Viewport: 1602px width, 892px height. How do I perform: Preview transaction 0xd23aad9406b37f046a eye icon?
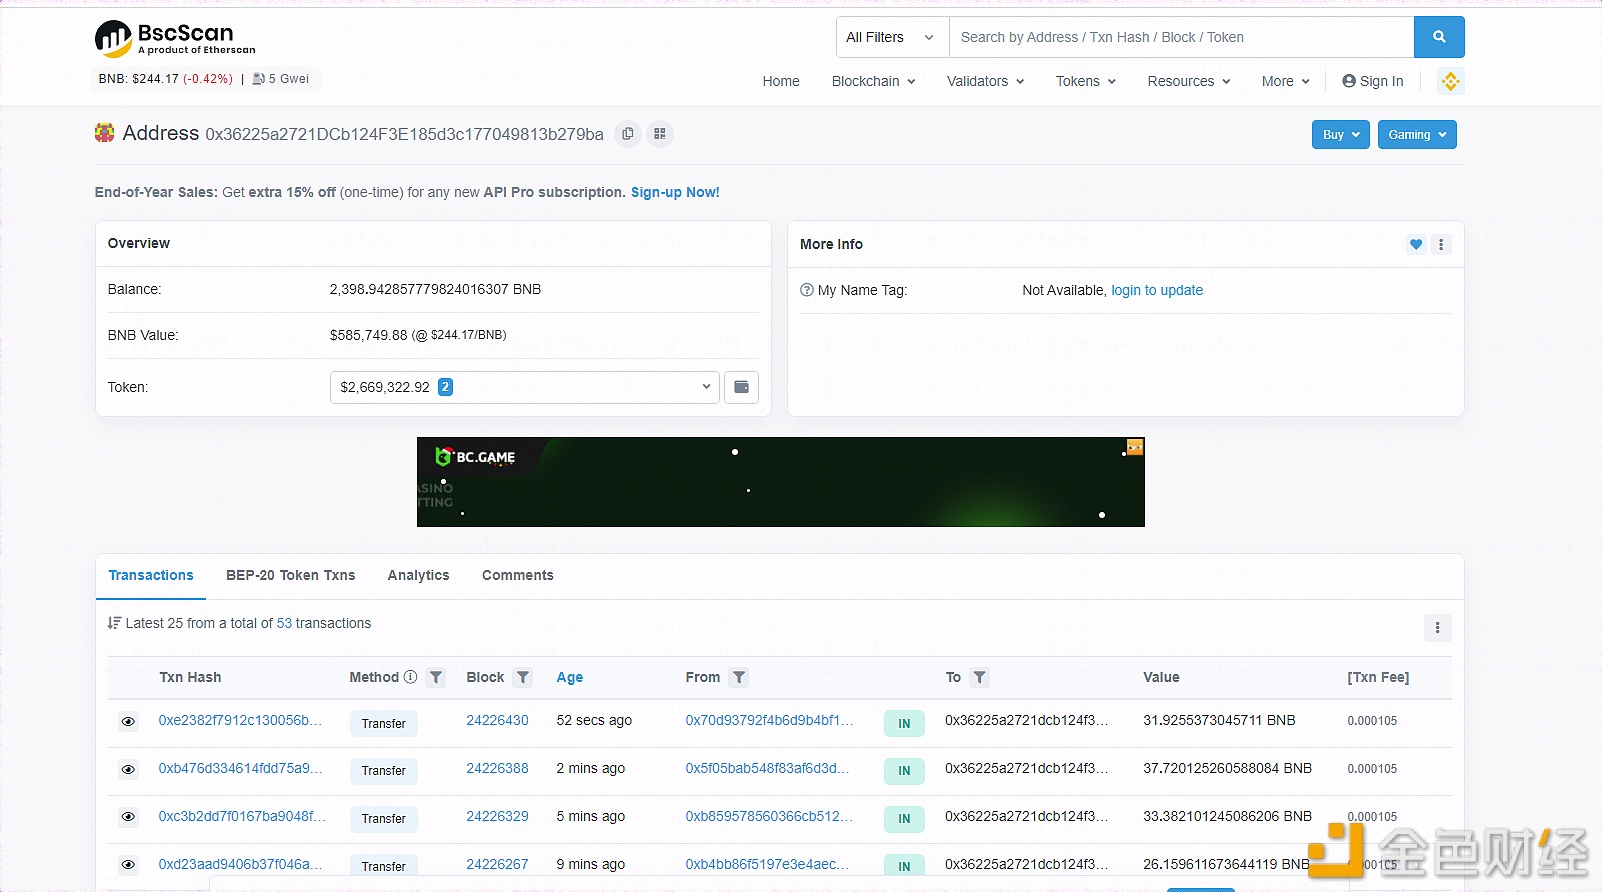pos(128,865)
